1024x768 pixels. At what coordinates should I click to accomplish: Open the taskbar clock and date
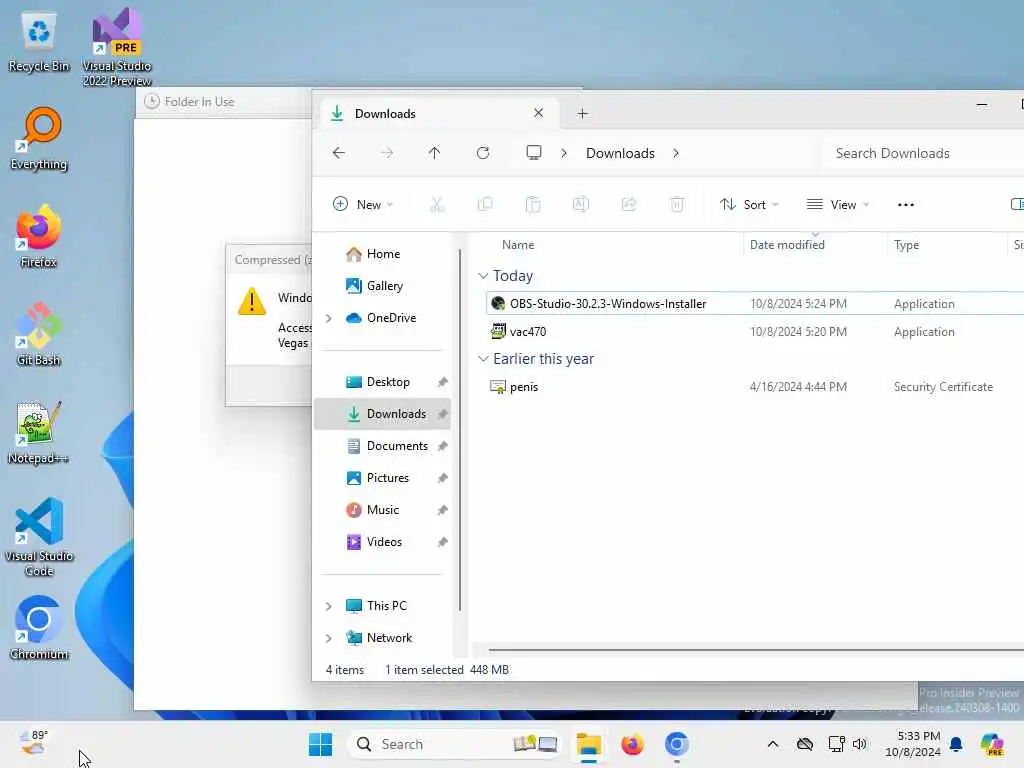coord(912,744)
